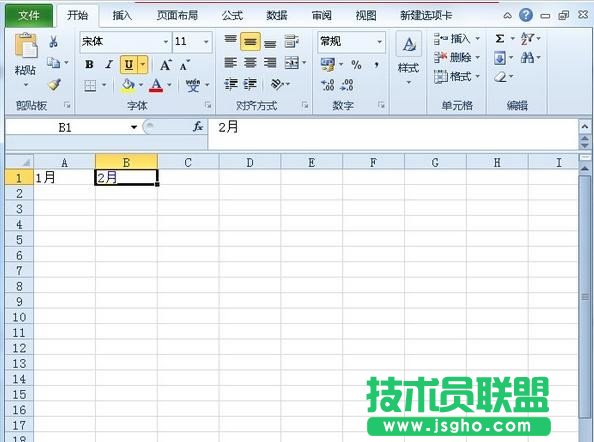This screenshot has width=594, height=442.
Task: Open Excel help question mark
Action: 526,16
